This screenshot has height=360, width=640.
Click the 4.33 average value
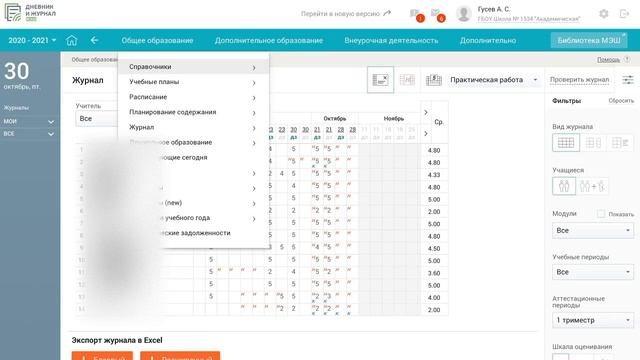click(x=434, y=175)
